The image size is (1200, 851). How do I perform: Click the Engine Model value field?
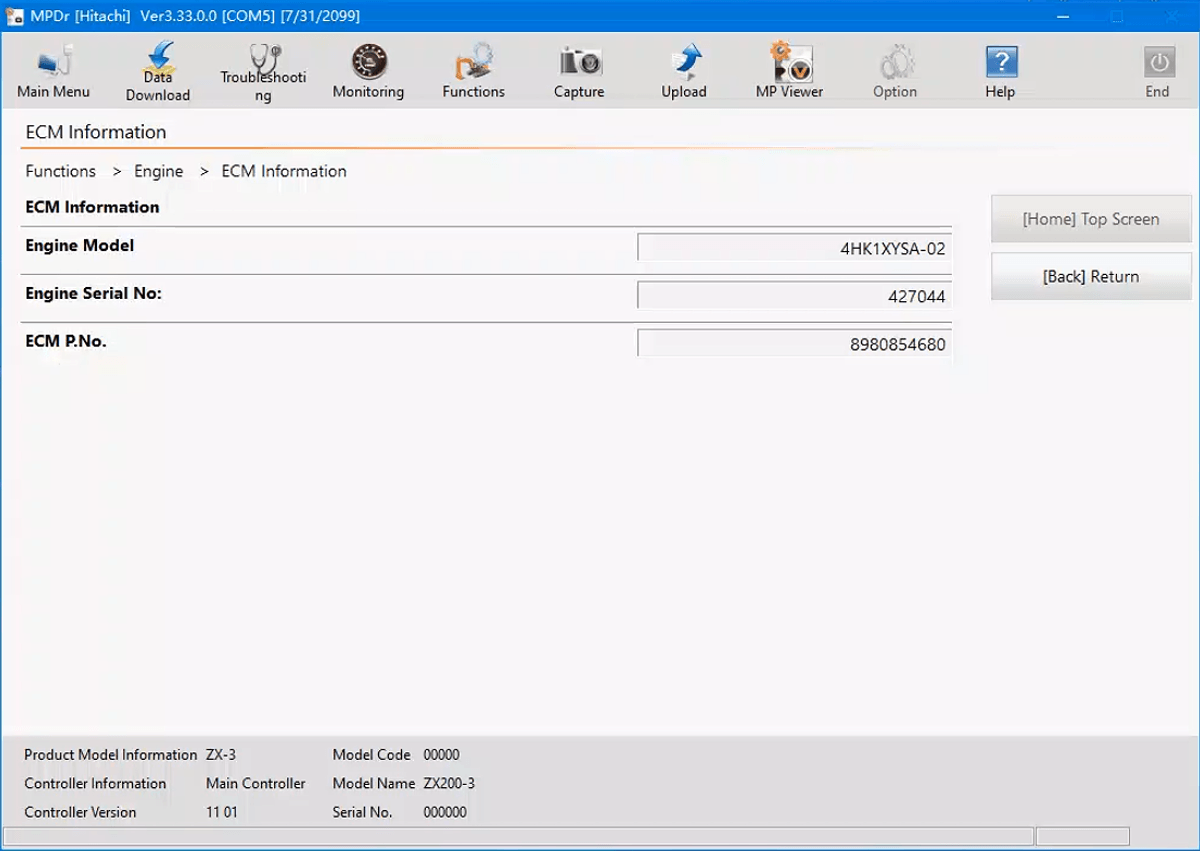794,248
